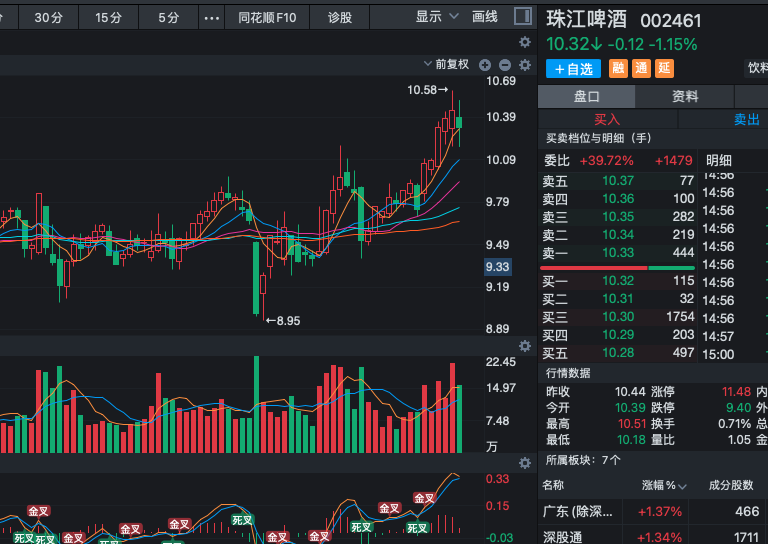Click the 买卖档位与明细 header

coord(599,139)
